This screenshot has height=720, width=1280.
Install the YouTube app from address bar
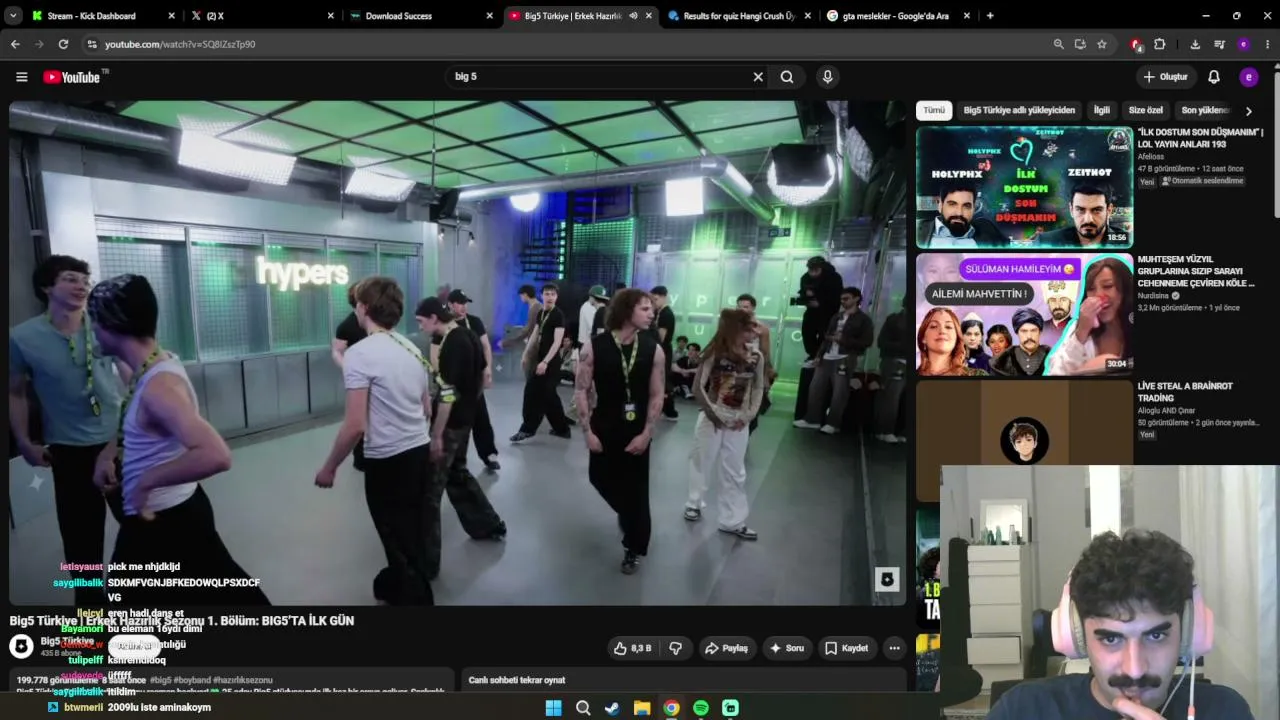click(1080, 44)
